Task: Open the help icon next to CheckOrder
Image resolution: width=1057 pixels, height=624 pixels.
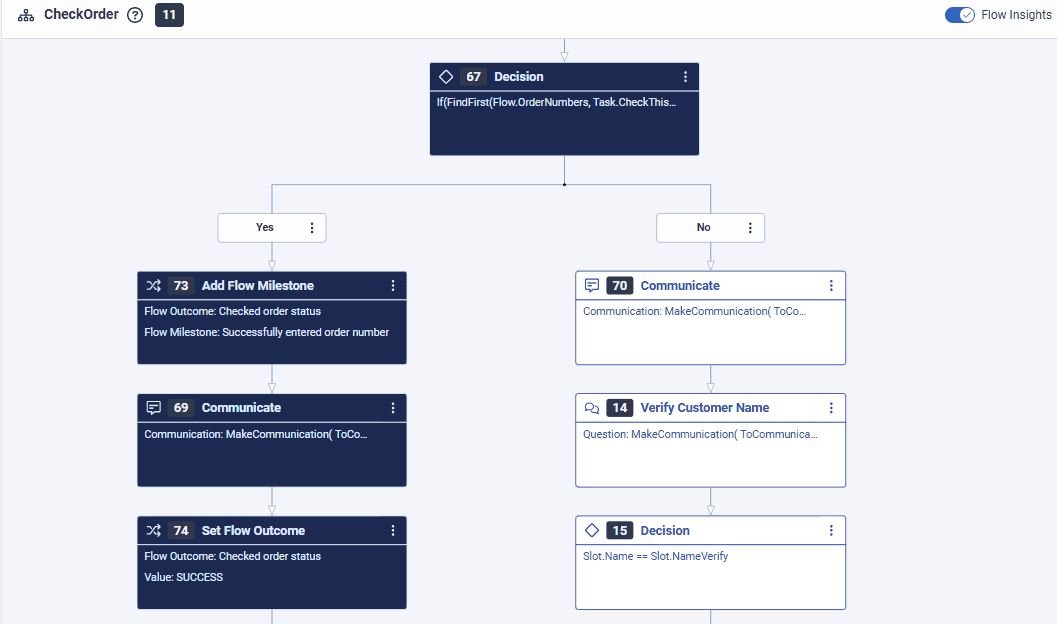Action: tap(135, 15)
